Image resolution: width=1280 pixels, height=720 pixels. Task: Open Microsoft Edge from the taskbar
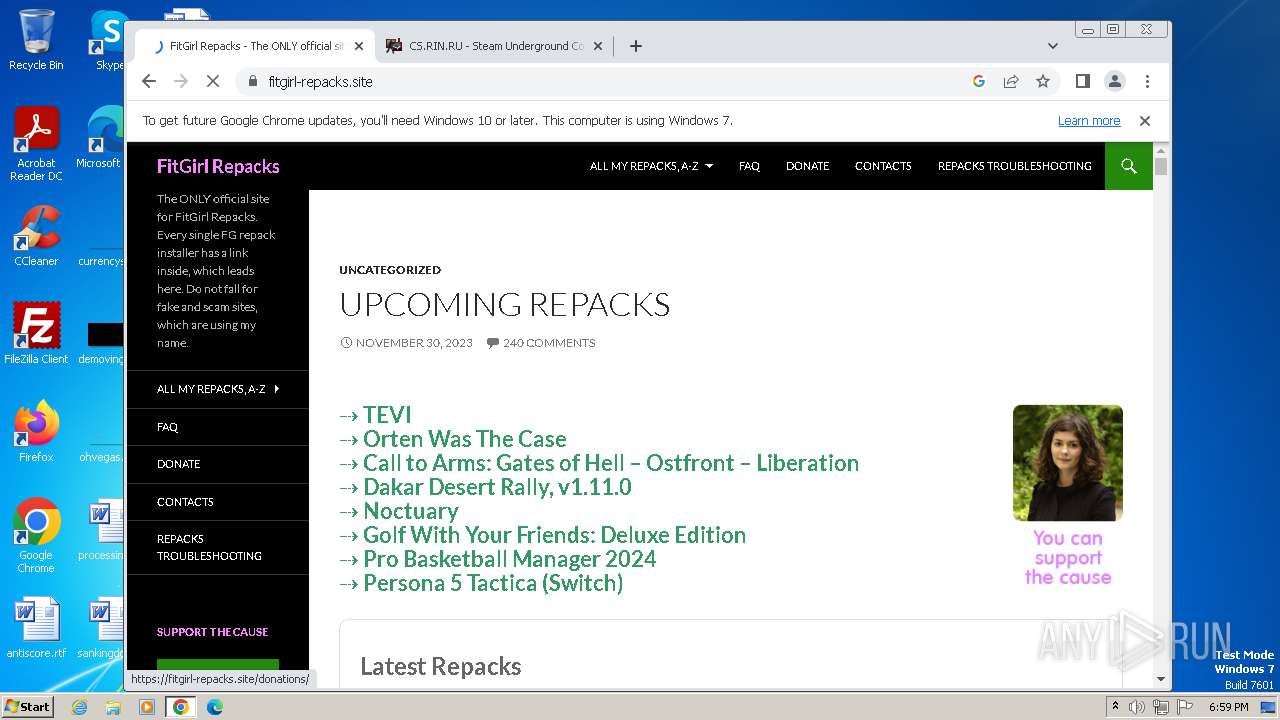pyautogui.click(x=214, y=707)
